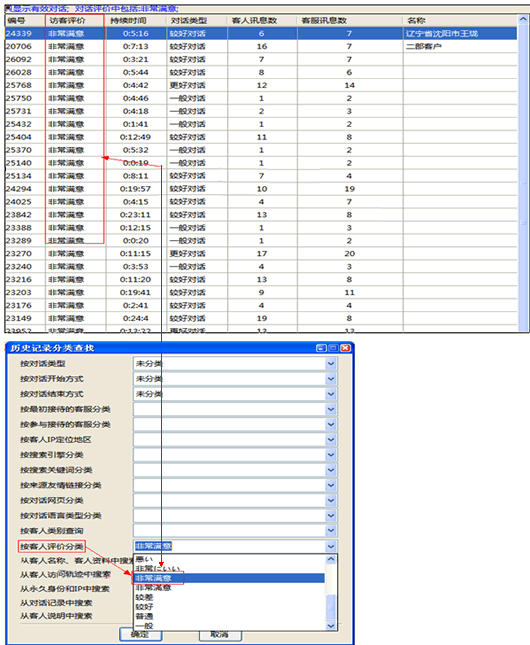The image size is (530, 645).
Task: Select conversation row 24025
Action: tap(261, 202)
